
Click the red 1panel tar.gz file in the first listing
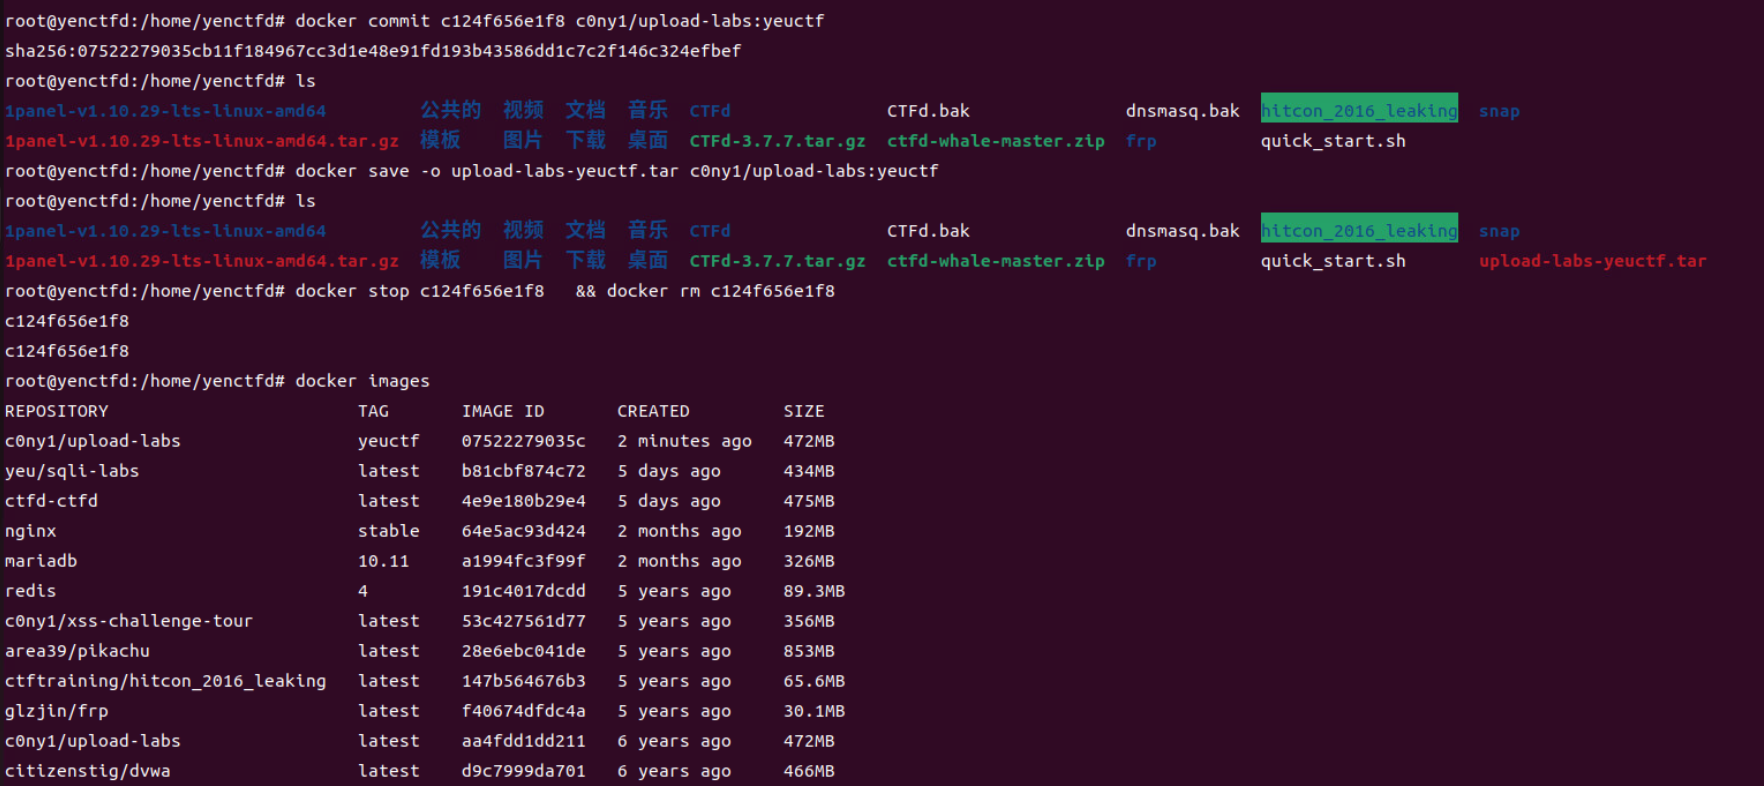(x=202, y=141)
